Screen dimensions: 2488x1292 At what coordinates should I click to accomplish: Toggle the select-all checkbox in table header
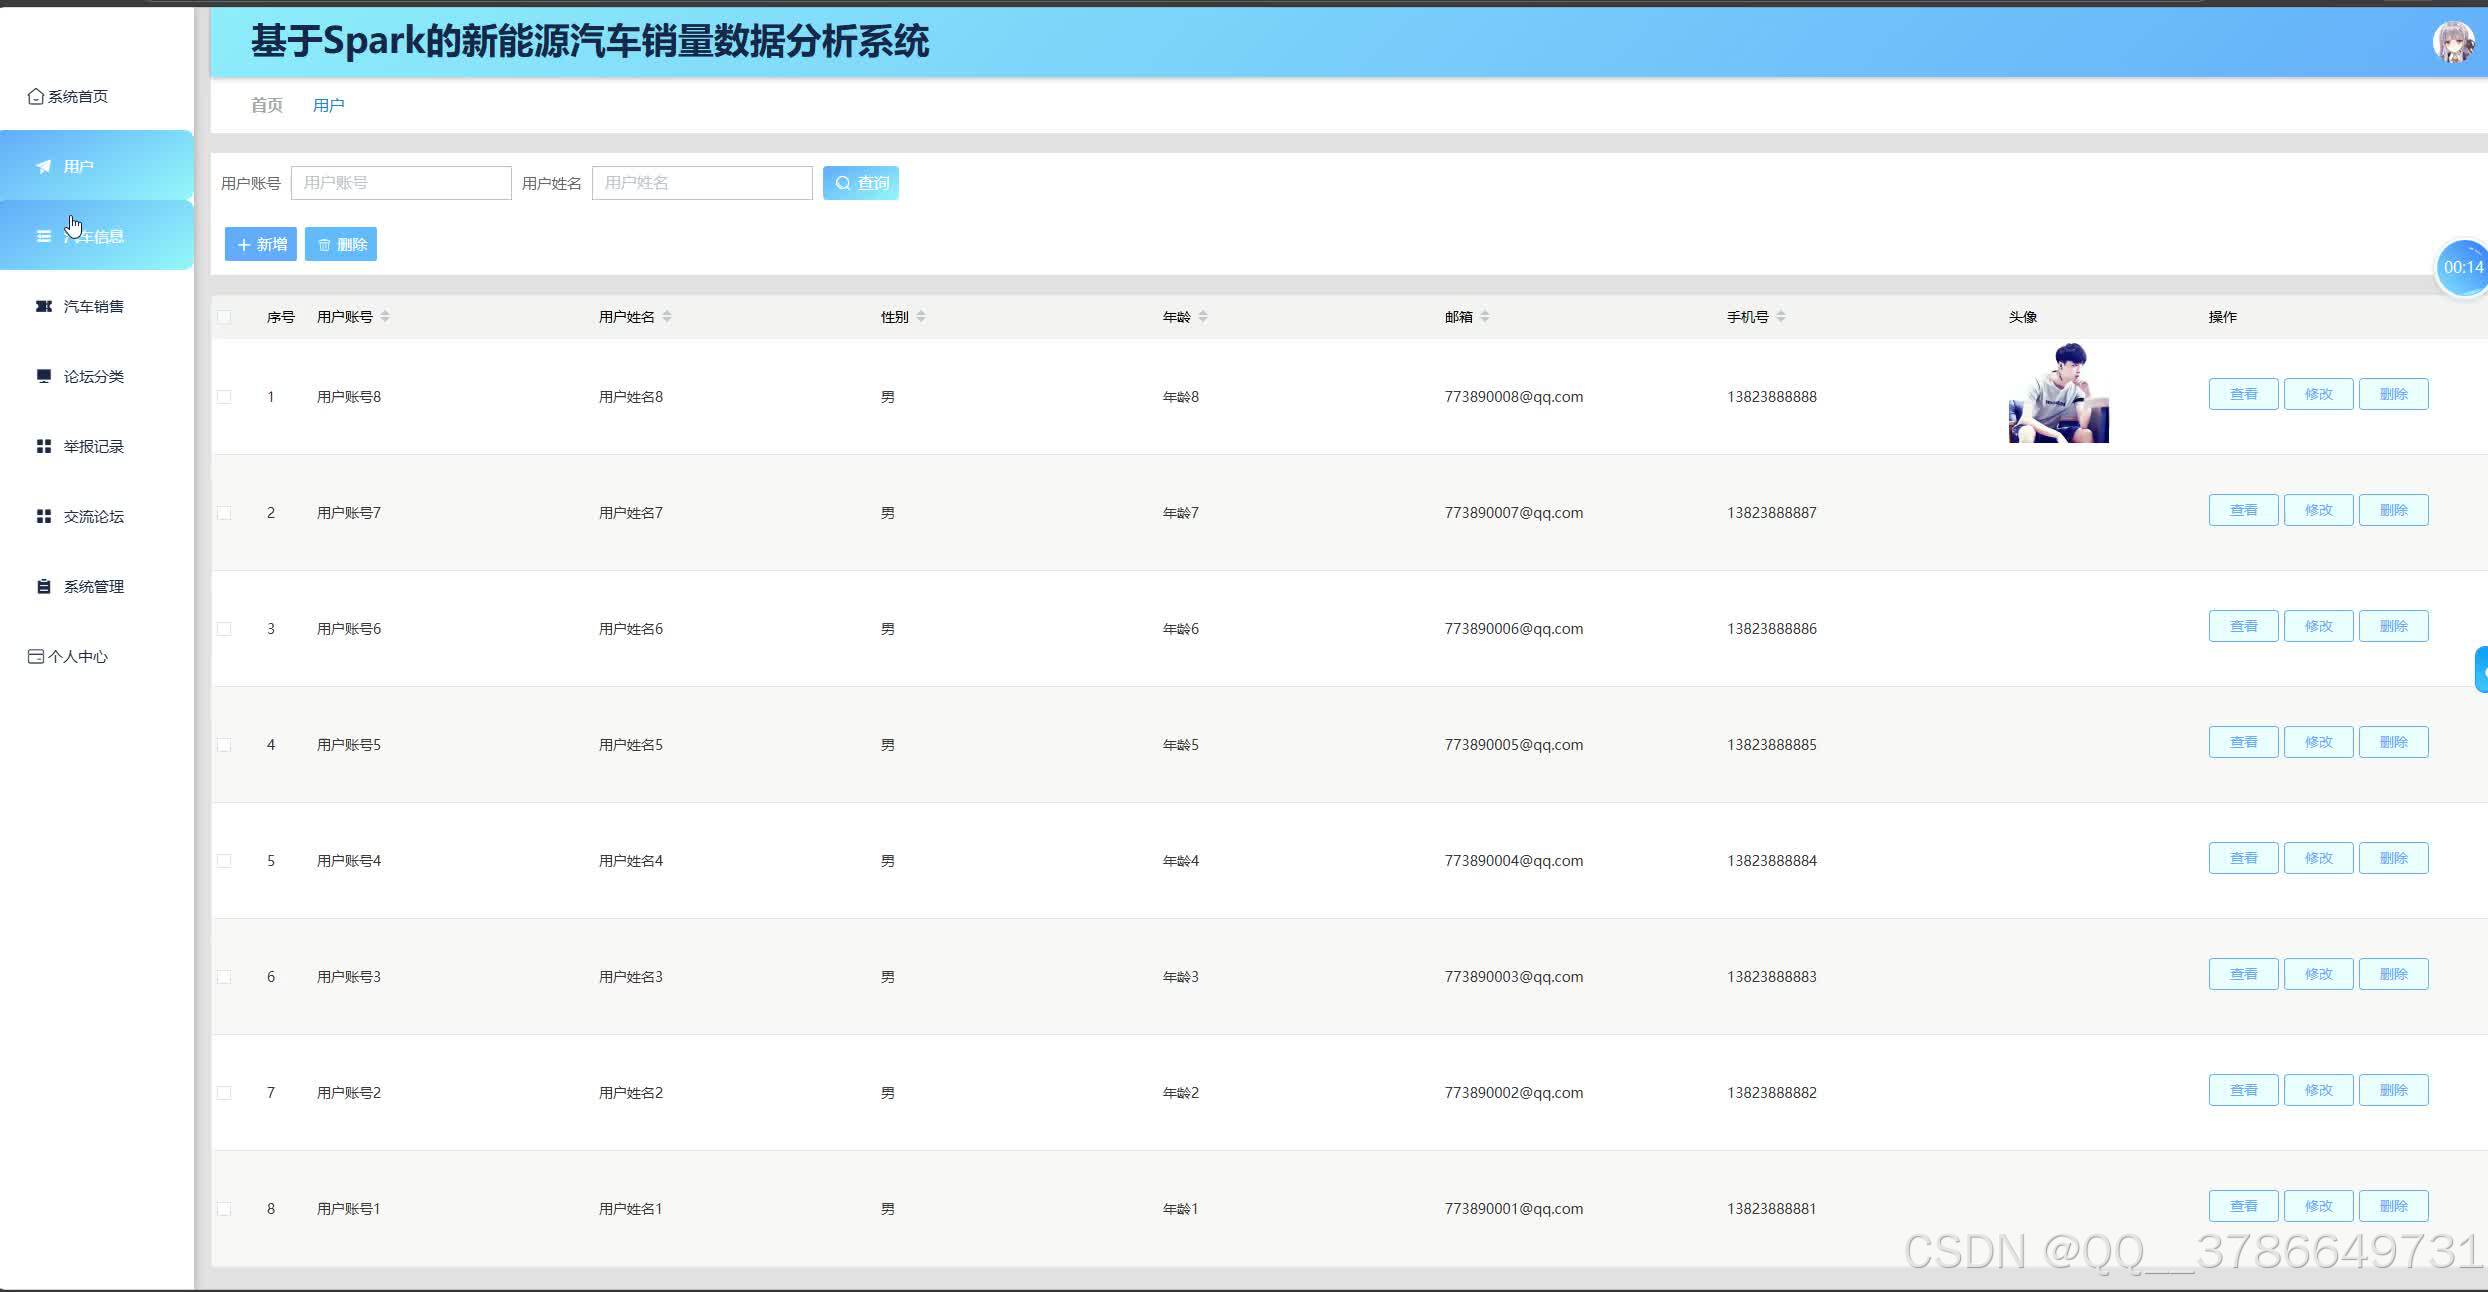(x=224, y=317)
